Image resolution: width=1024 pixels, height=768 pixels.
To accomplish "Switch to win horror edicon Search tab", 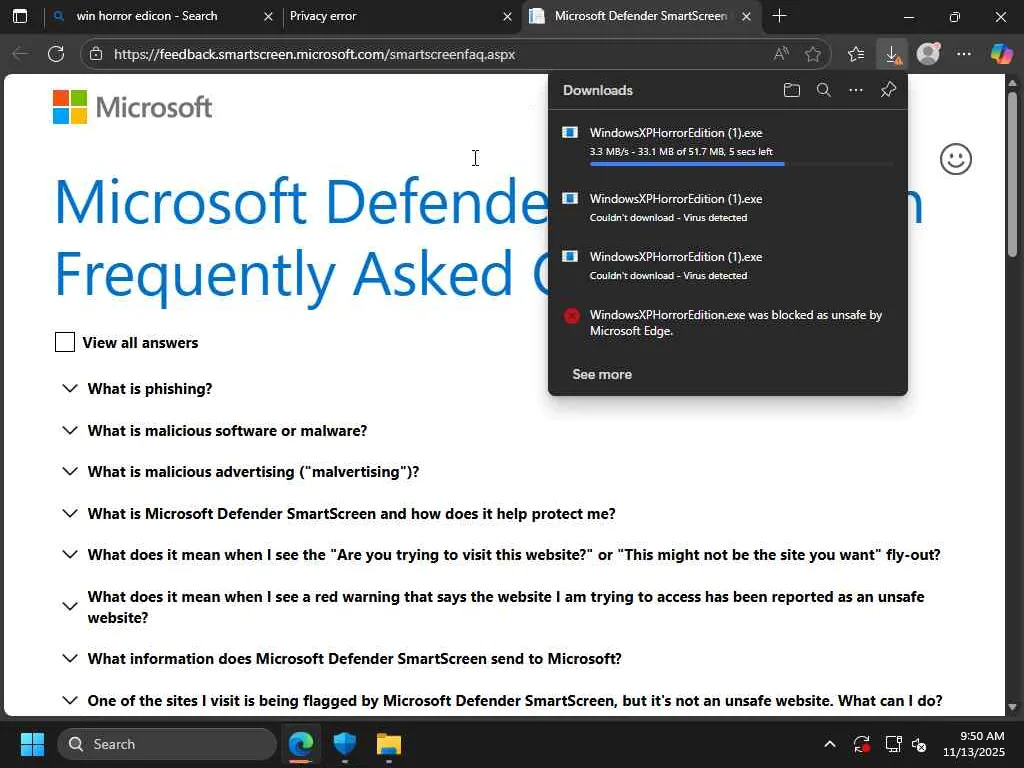I will (x=146, y=16).
